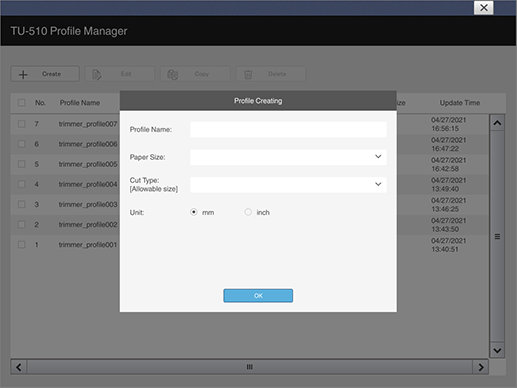Viewport: 517px width, 388px height.
Task: Click the scroll up arrow of profile list
Action: [497, 123]
